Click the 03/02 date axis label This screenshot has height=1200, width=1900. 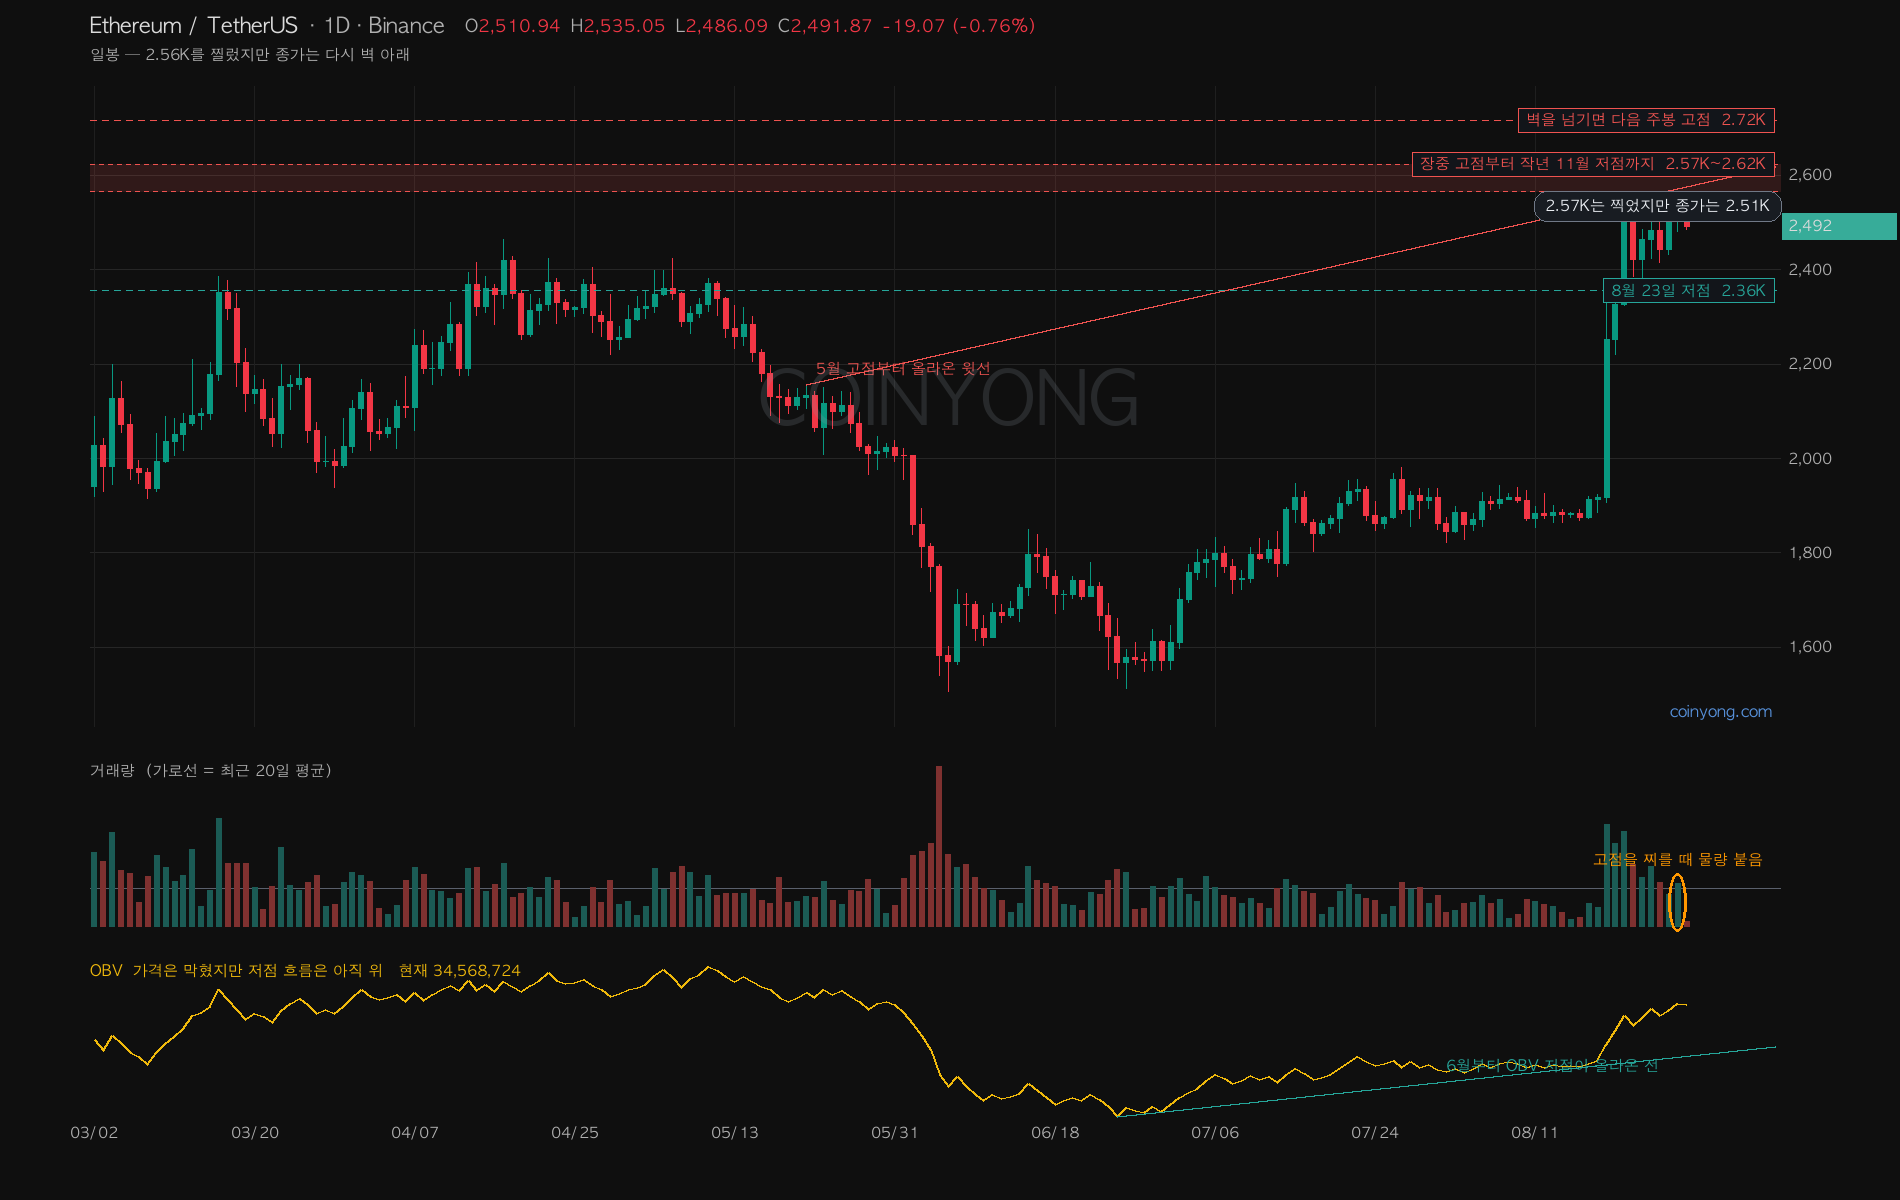[94, 1133]
